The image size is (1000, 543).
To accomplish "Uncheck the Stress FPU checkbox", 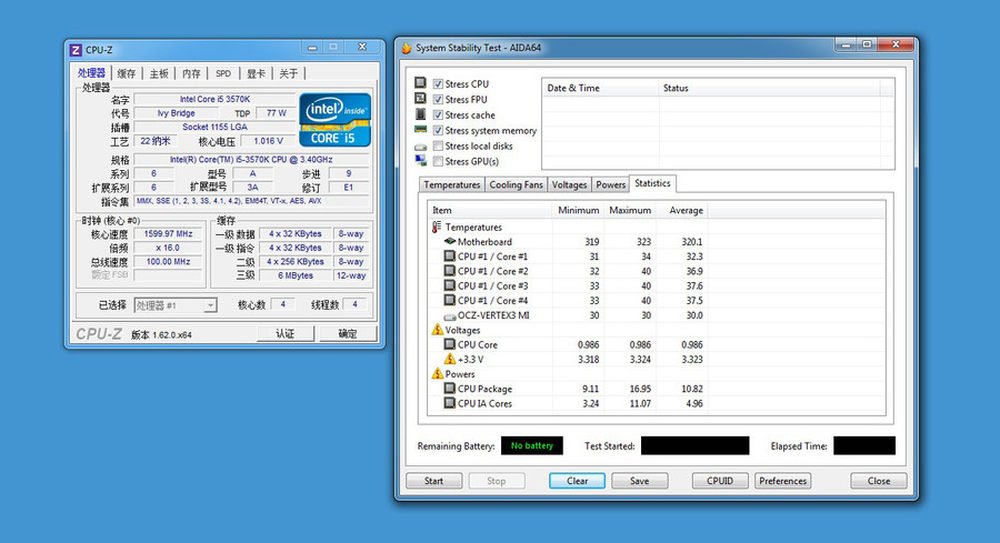I will pos(438,99).
